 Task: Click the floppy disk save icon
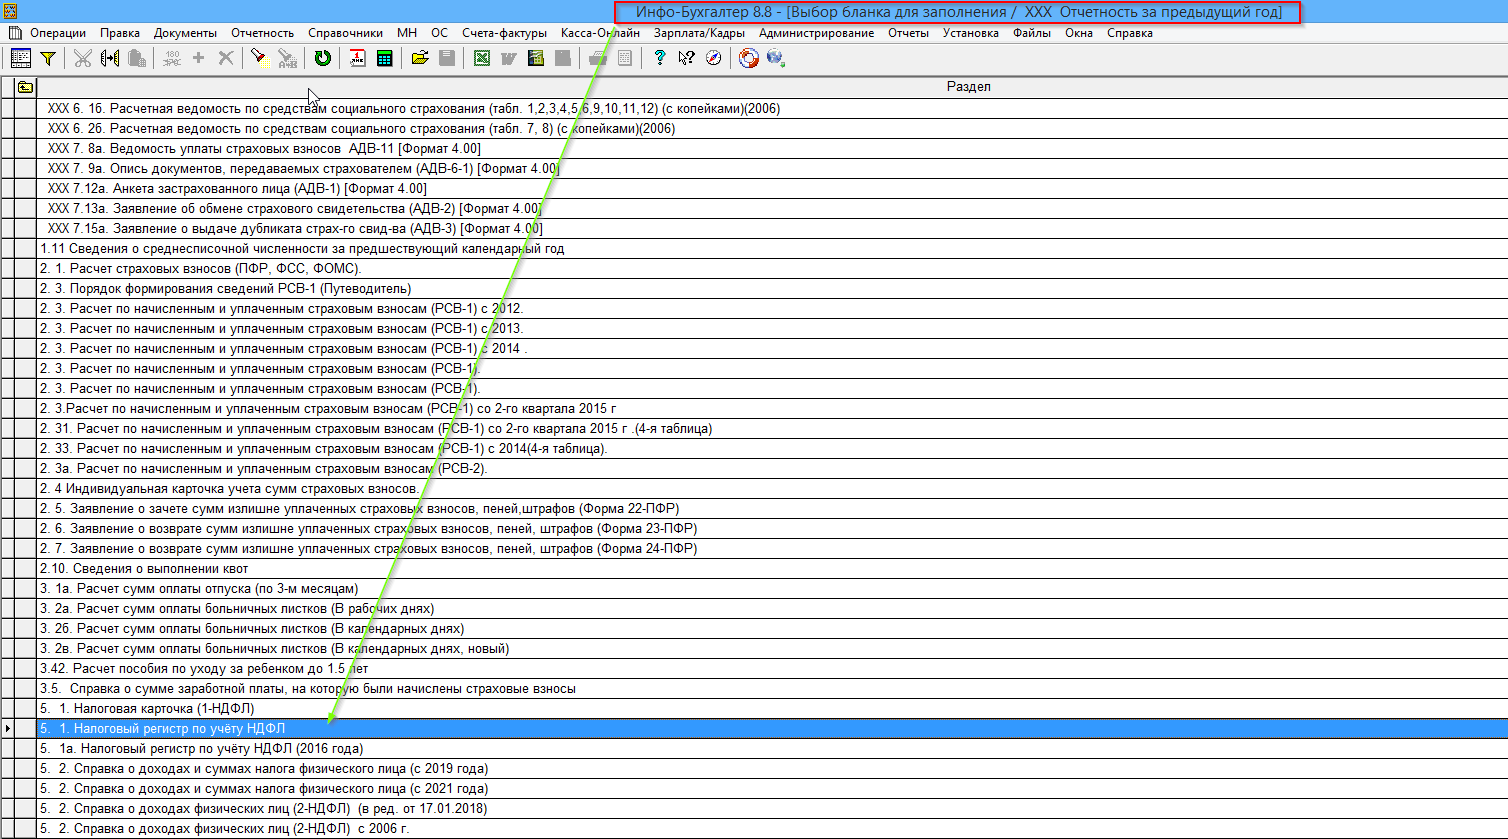pos(447,59)
